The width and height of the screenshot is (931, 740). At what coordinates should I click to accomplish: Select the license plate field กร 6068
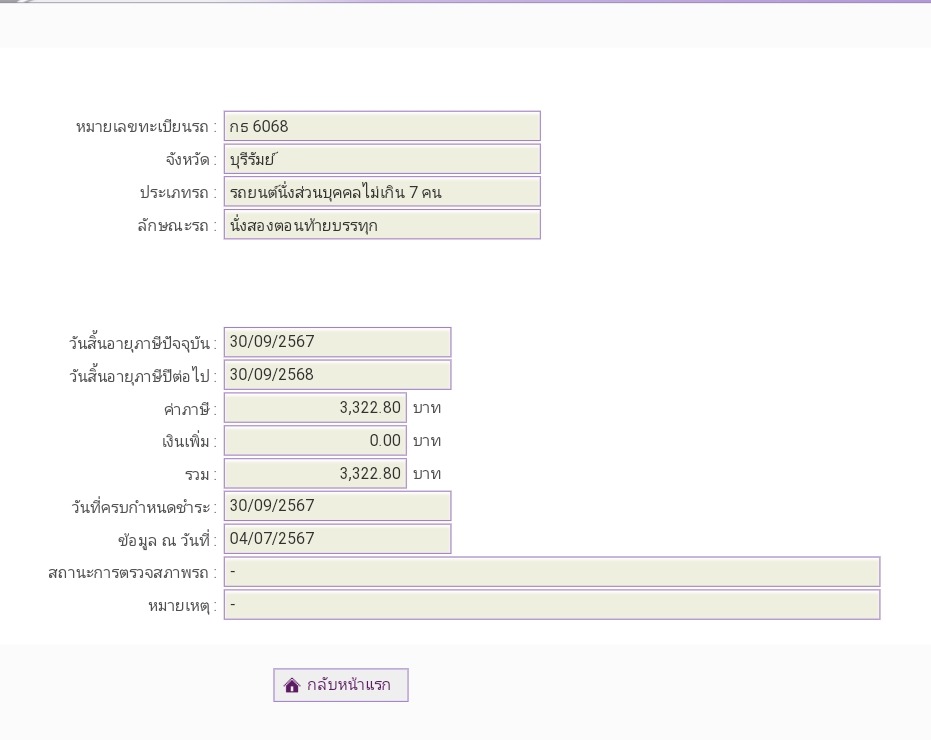(x=382, y=126)
